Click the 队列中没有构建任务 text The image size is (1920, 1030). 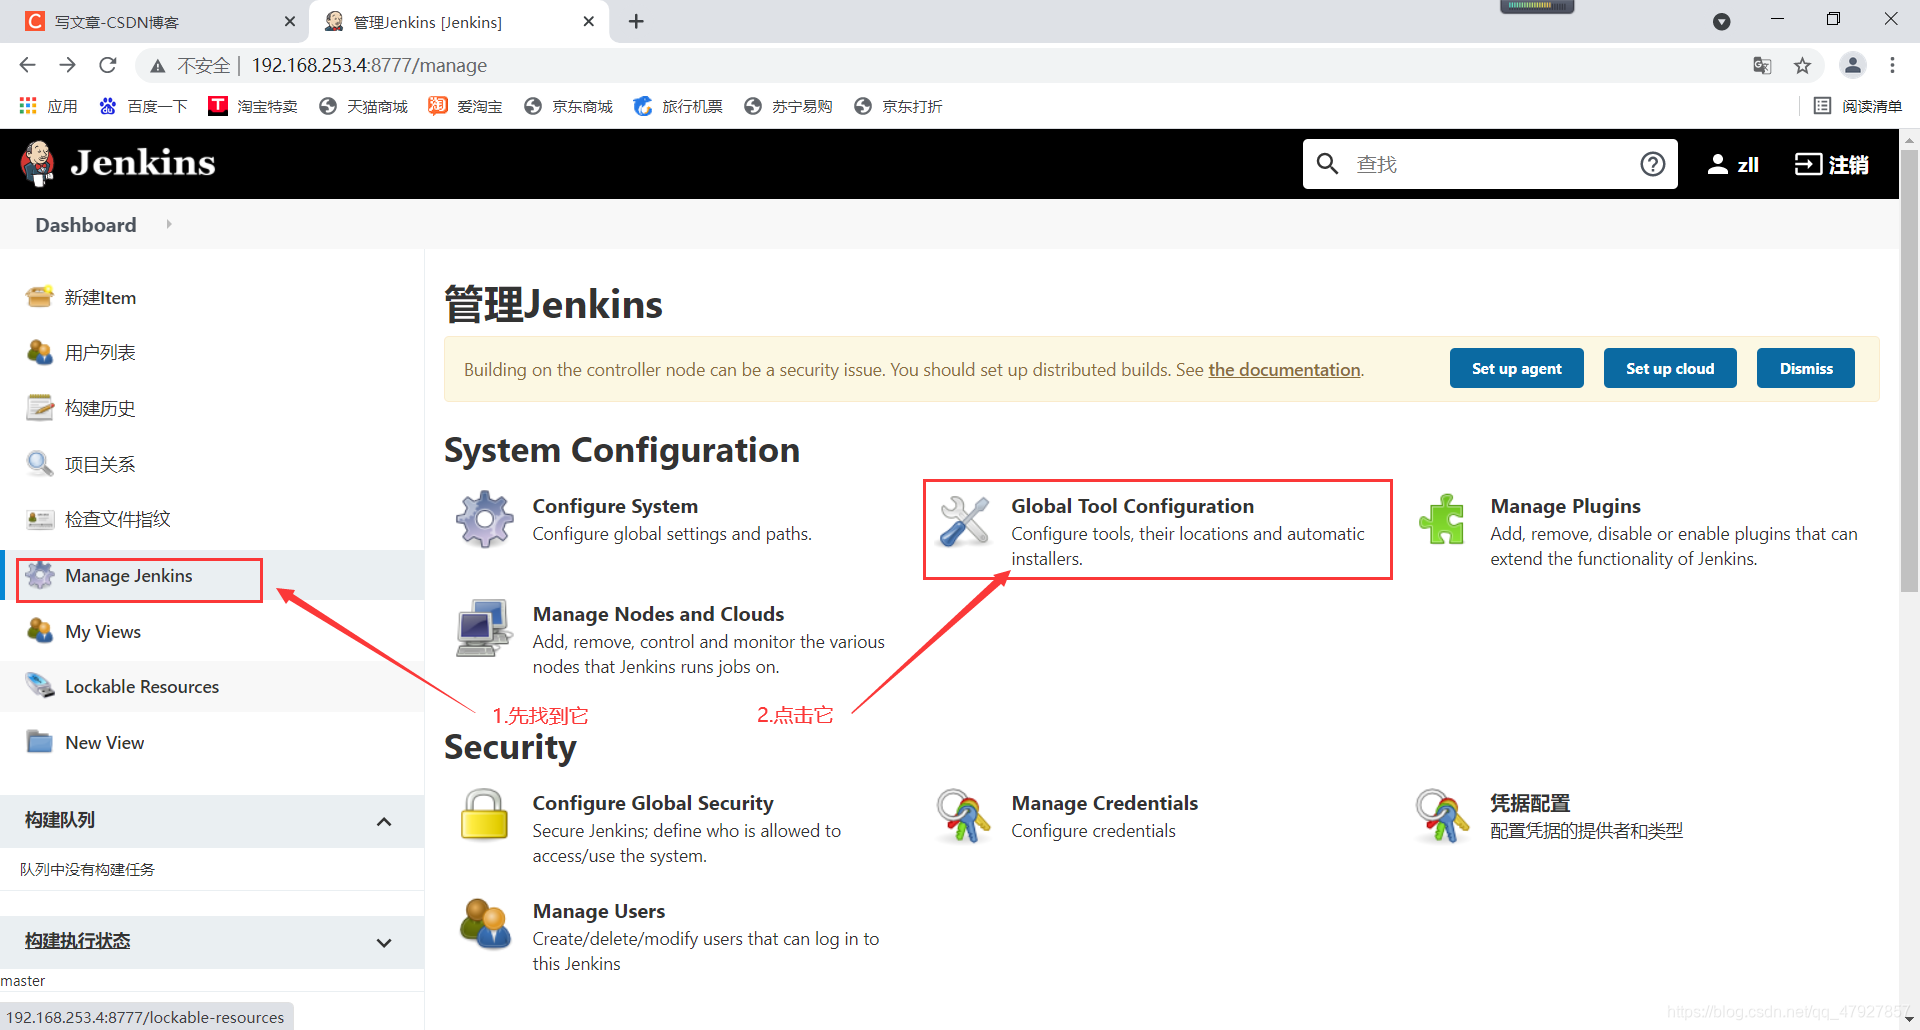tap(87, 869)
